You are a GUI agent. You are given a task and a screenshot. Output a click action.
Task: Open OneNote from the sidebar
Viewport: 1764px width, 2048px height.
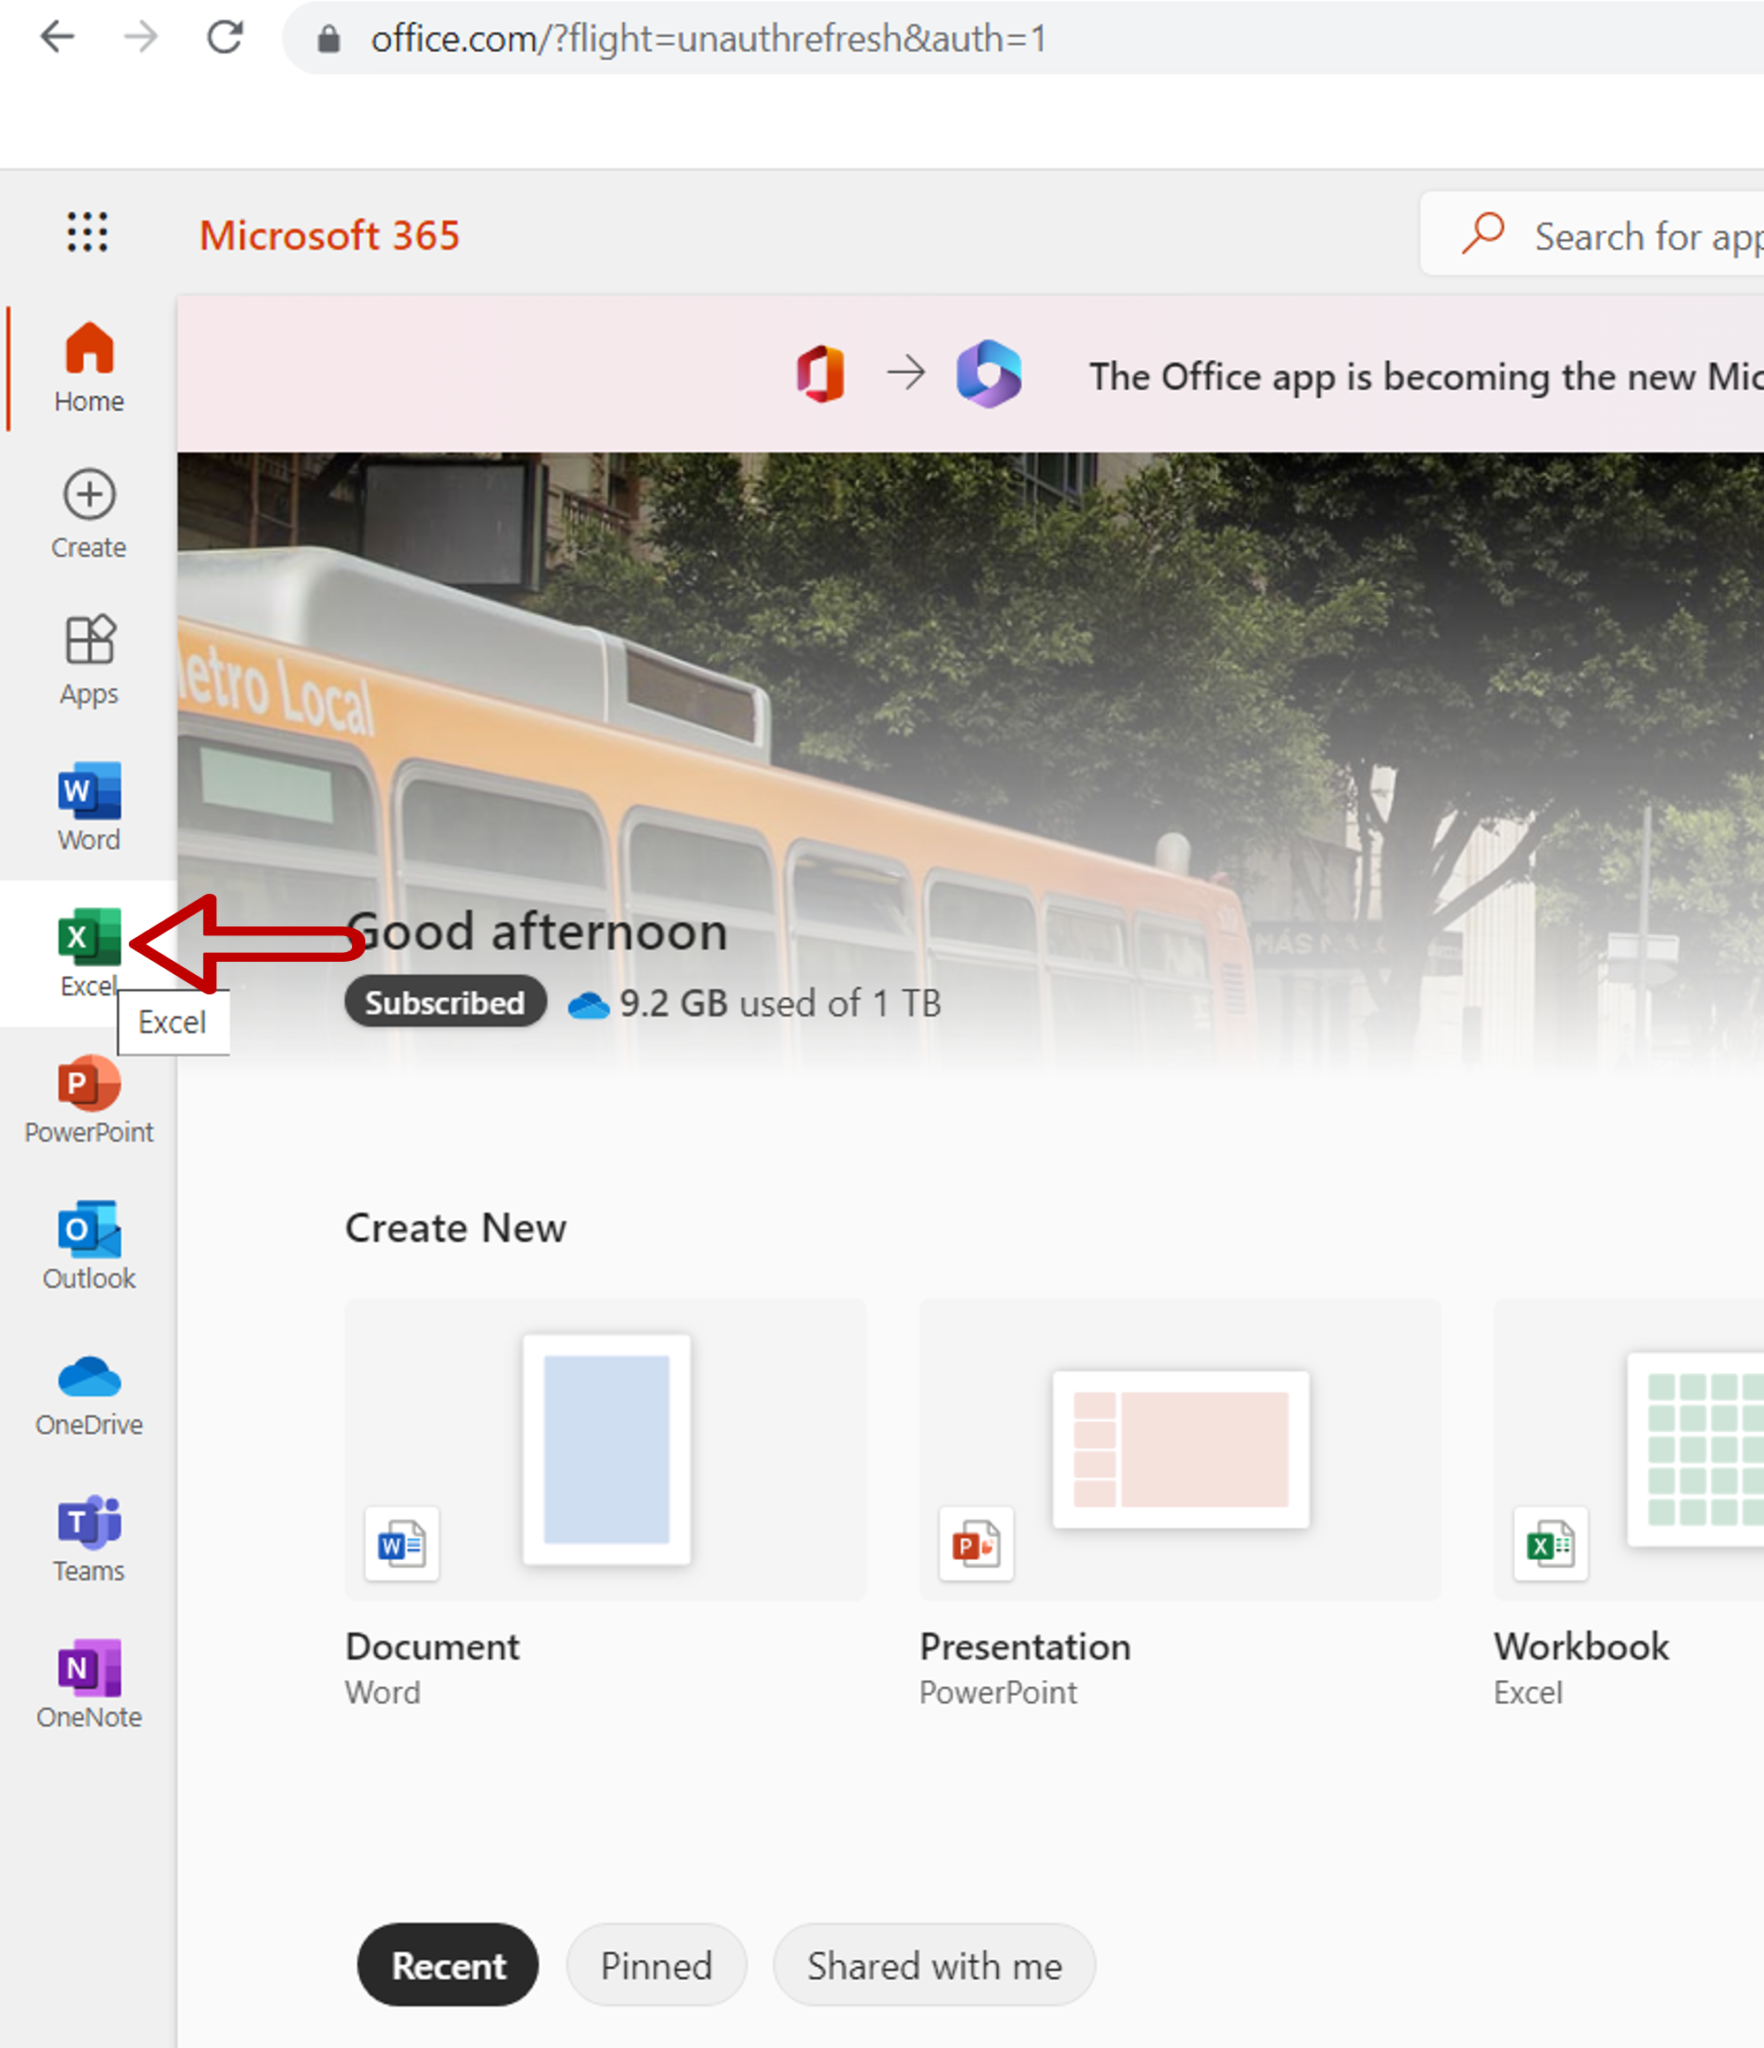click(x=89, y=1684)
